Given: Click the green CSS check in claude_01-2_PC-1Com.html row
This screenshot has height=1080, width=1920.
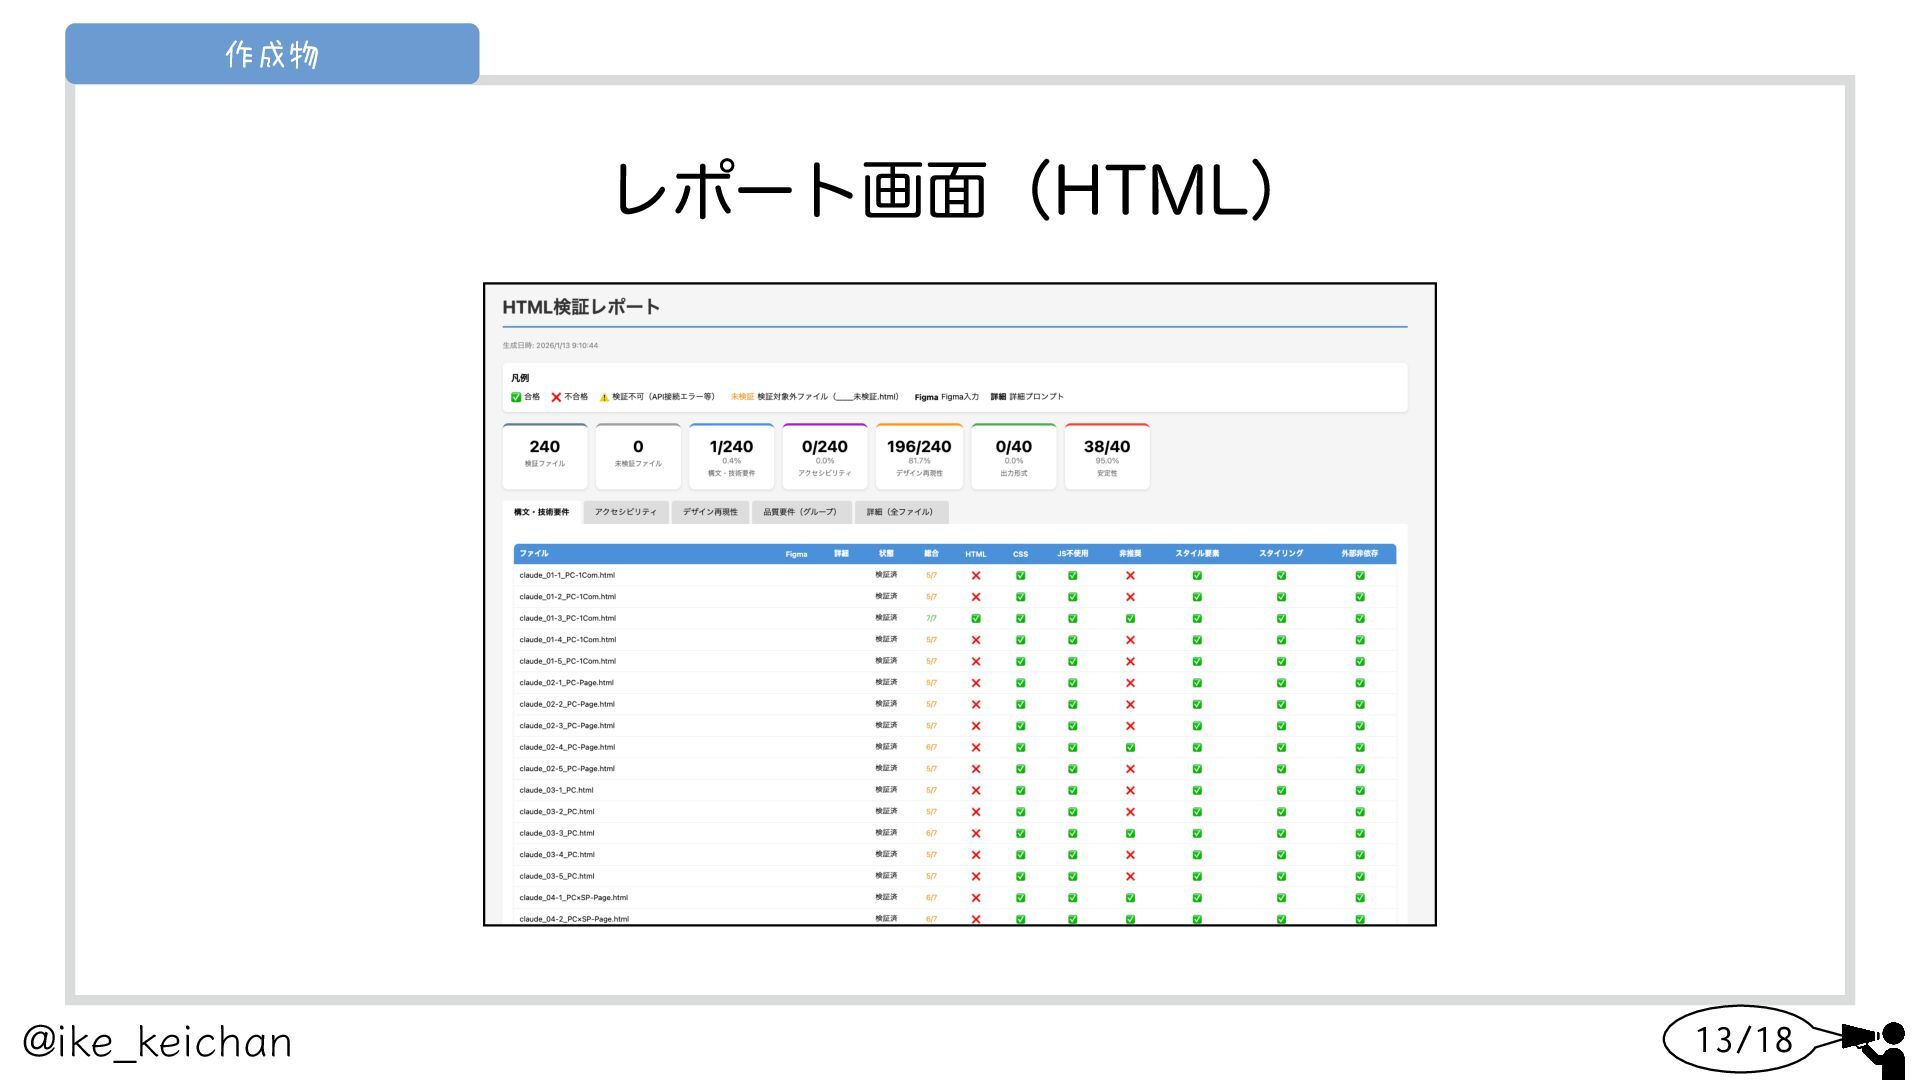Looking at the screenshot, I should click(1020, 597).
